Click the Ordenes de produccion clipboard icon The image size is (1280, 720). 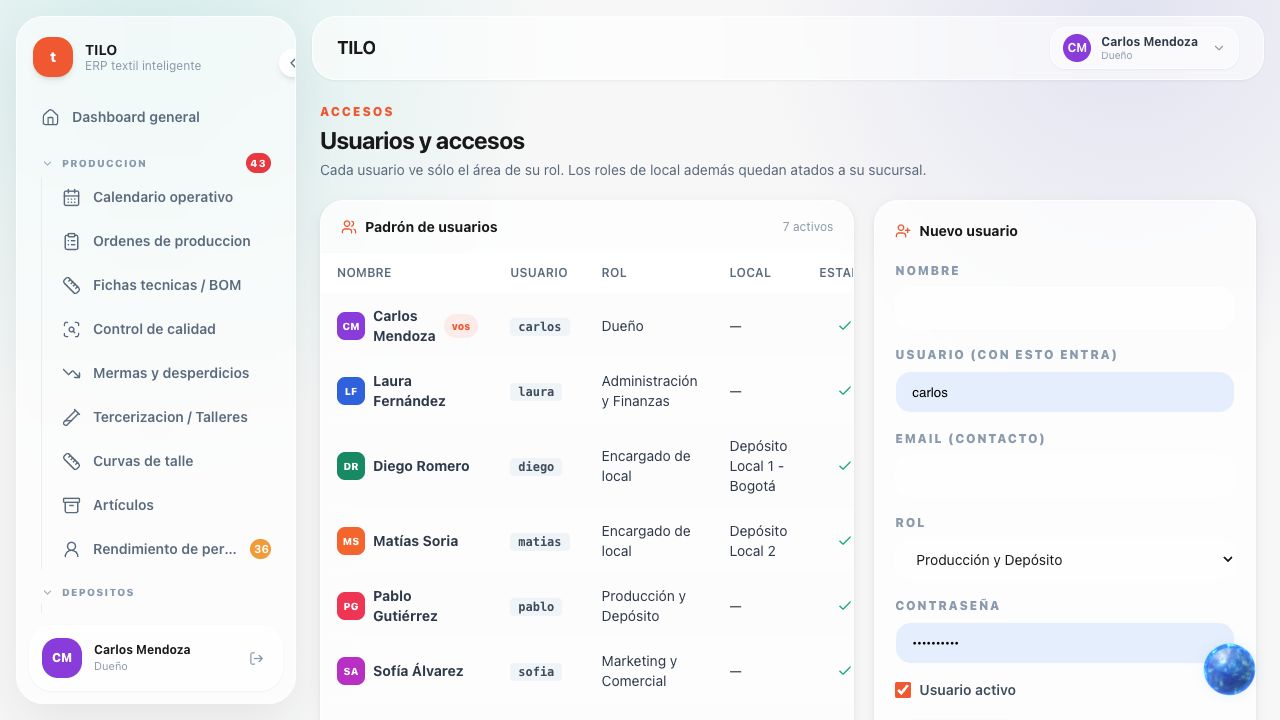71,241
